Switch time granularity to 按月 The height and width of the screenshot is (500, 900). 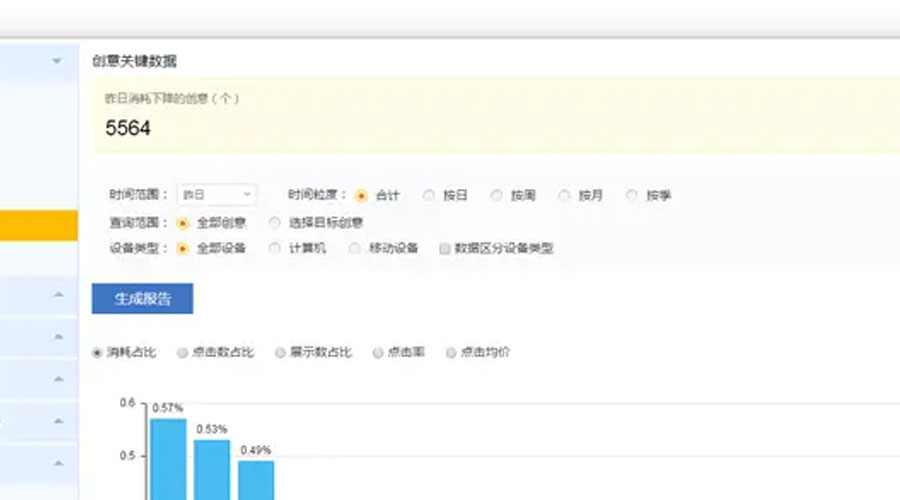pyautogui.click(x=564, y=196)
